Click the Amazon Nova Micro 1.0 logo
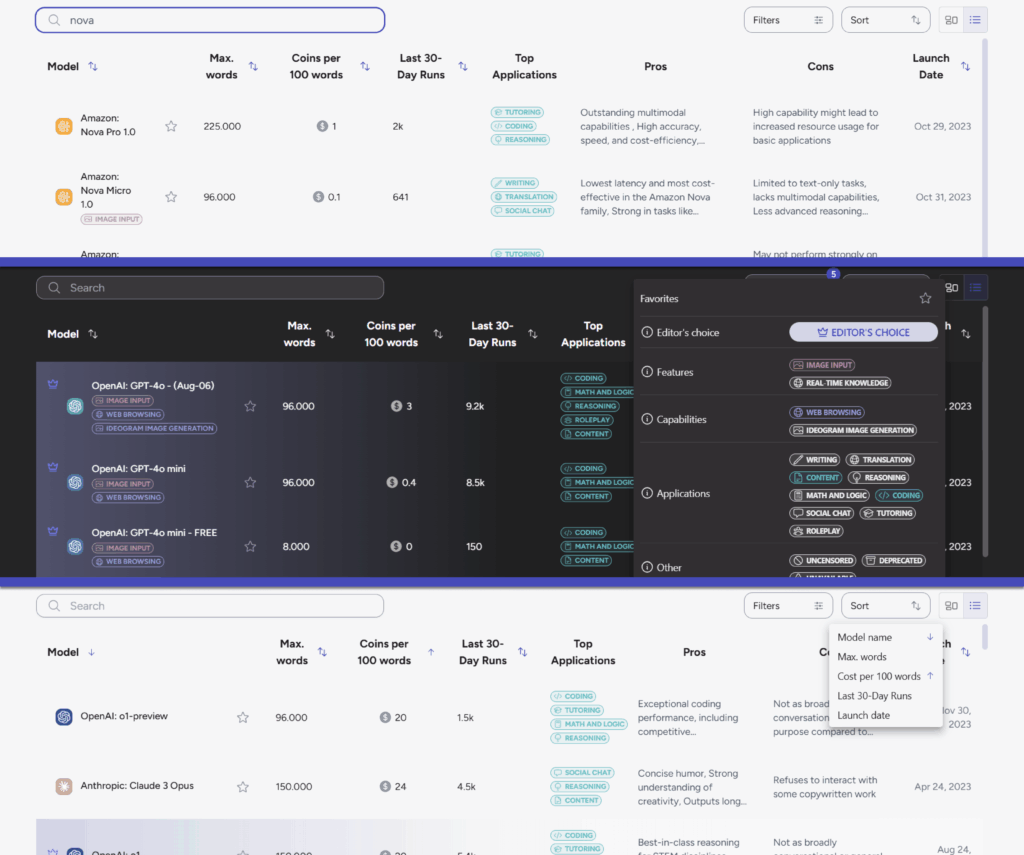The height and width of the screenshot is (855, 1024). tap(64, 197)
